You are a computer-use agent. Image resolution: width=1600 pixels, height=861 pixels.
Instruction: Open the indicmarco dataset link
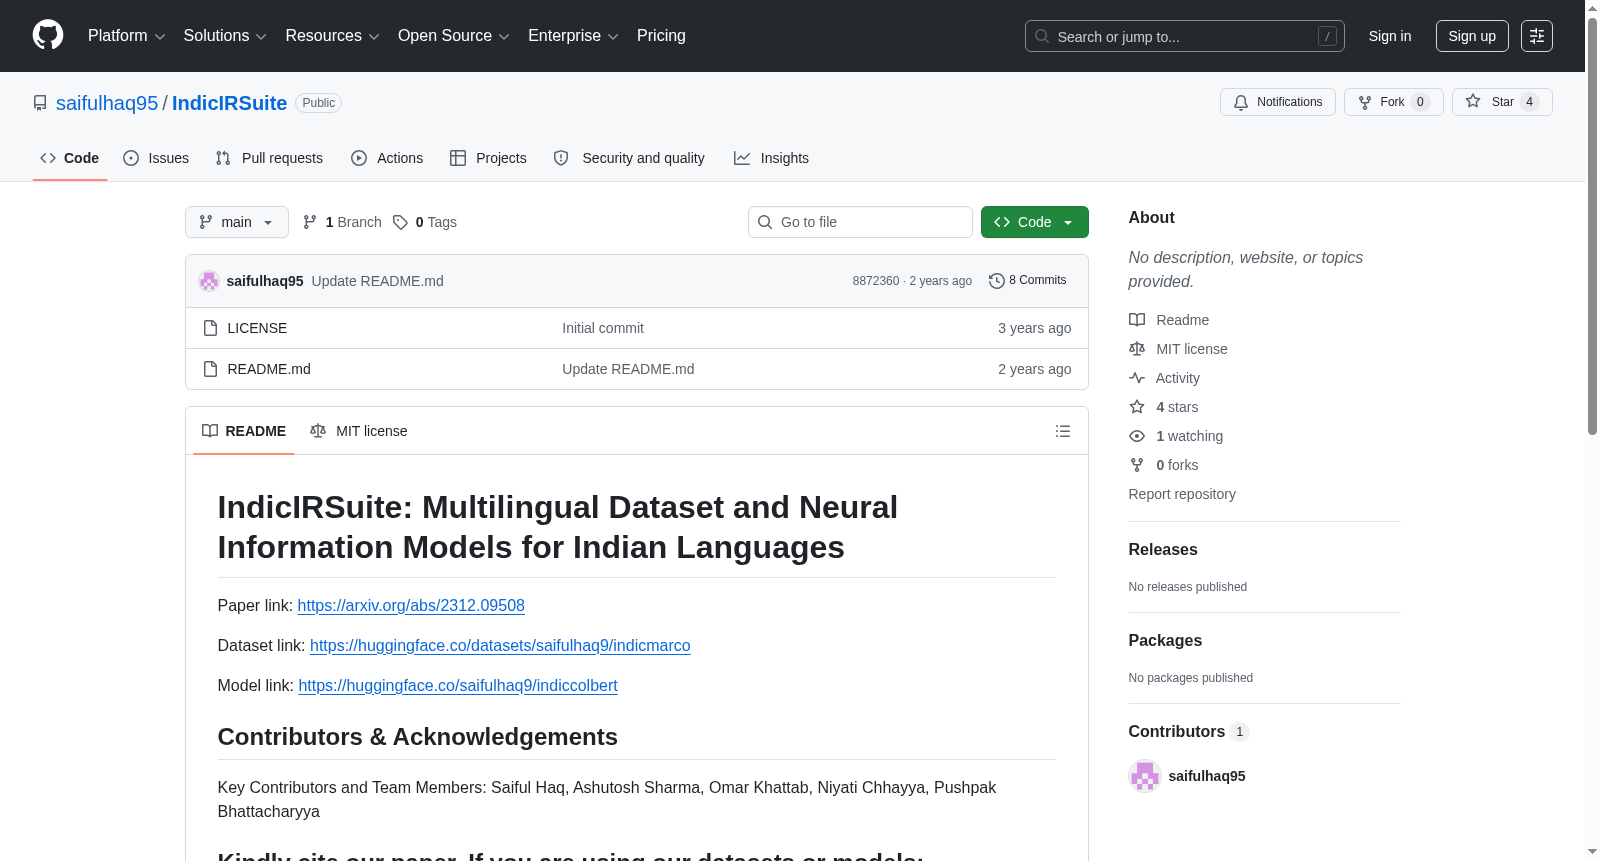click(x=500, y=645)
